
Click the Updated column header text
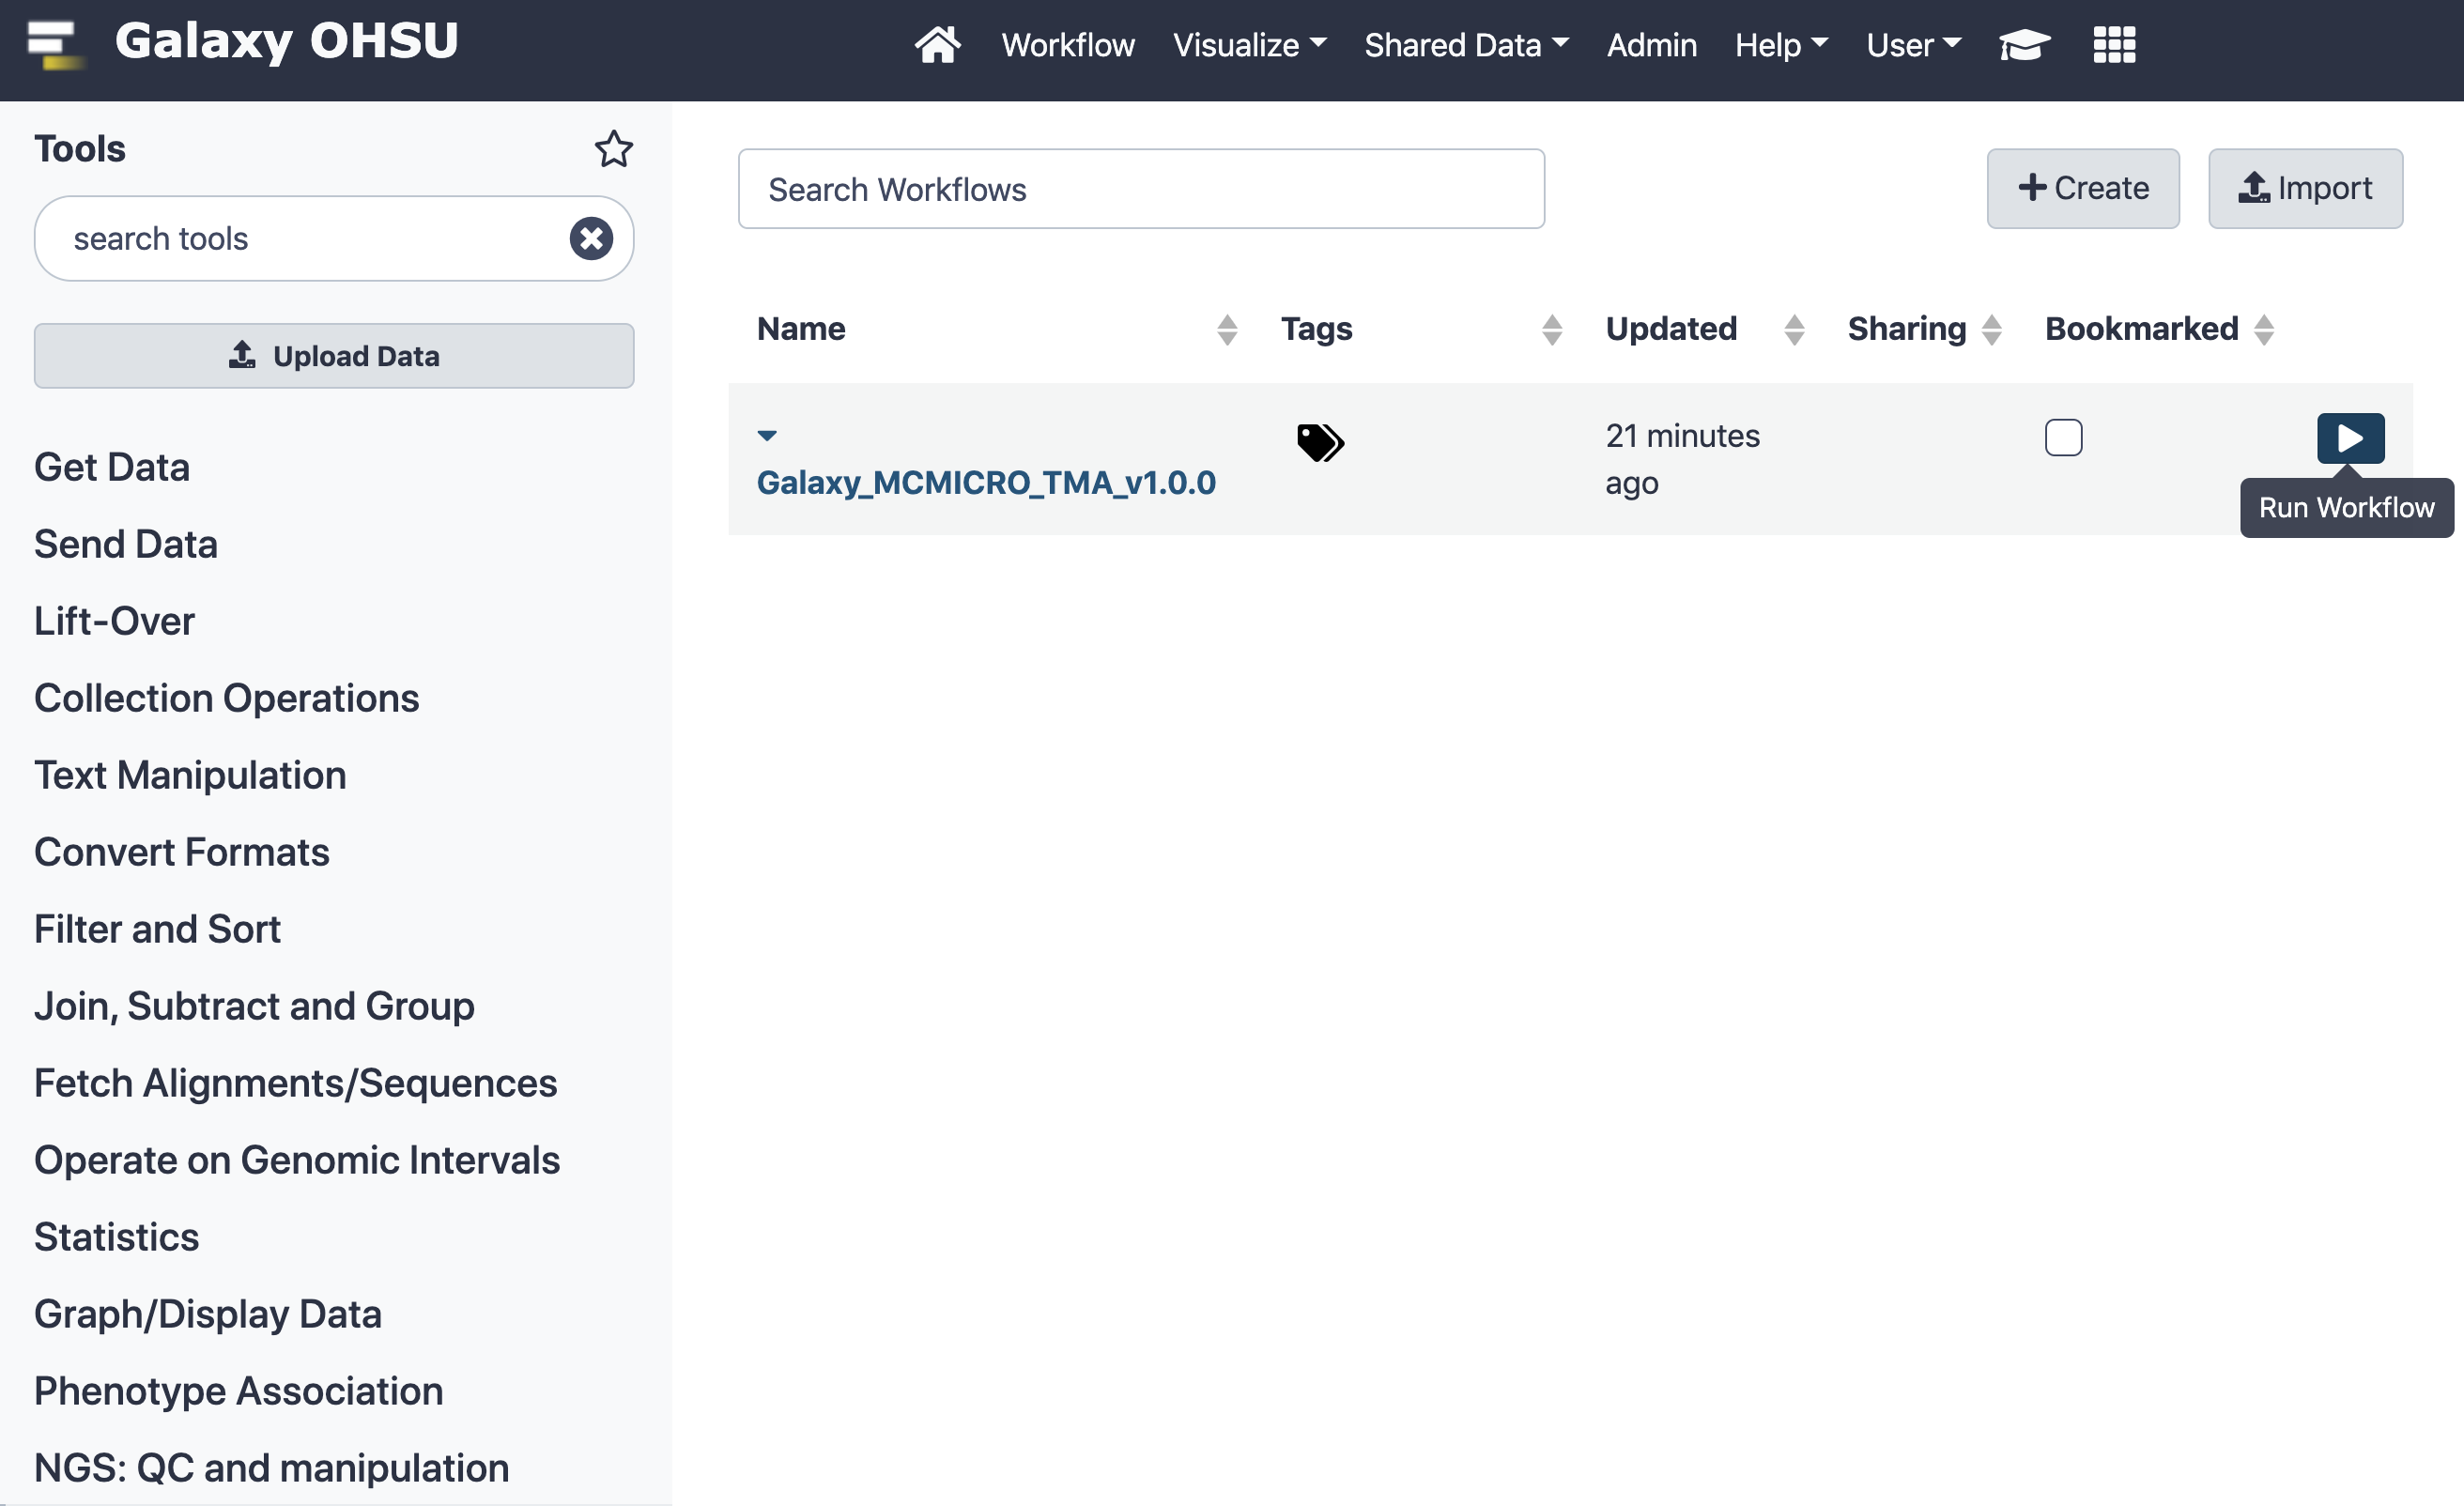tap(1671, 329)
